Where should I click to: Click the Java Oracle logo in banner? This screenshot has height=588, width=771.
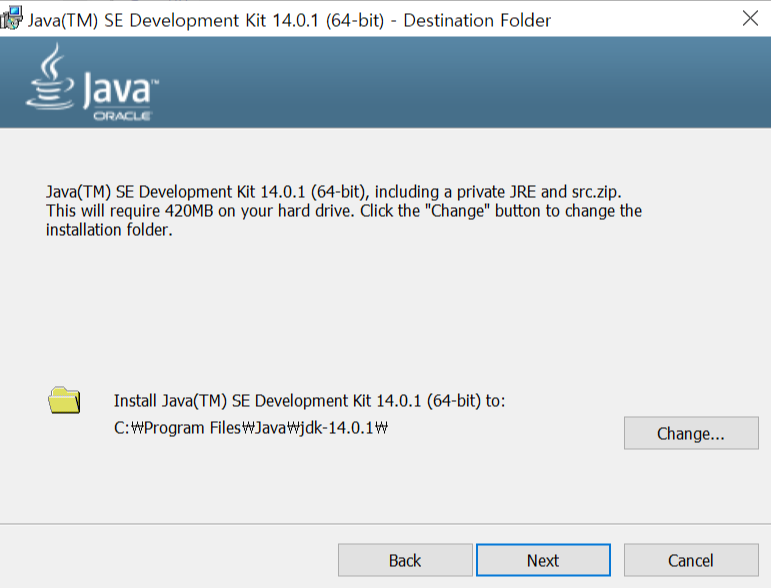92,82
